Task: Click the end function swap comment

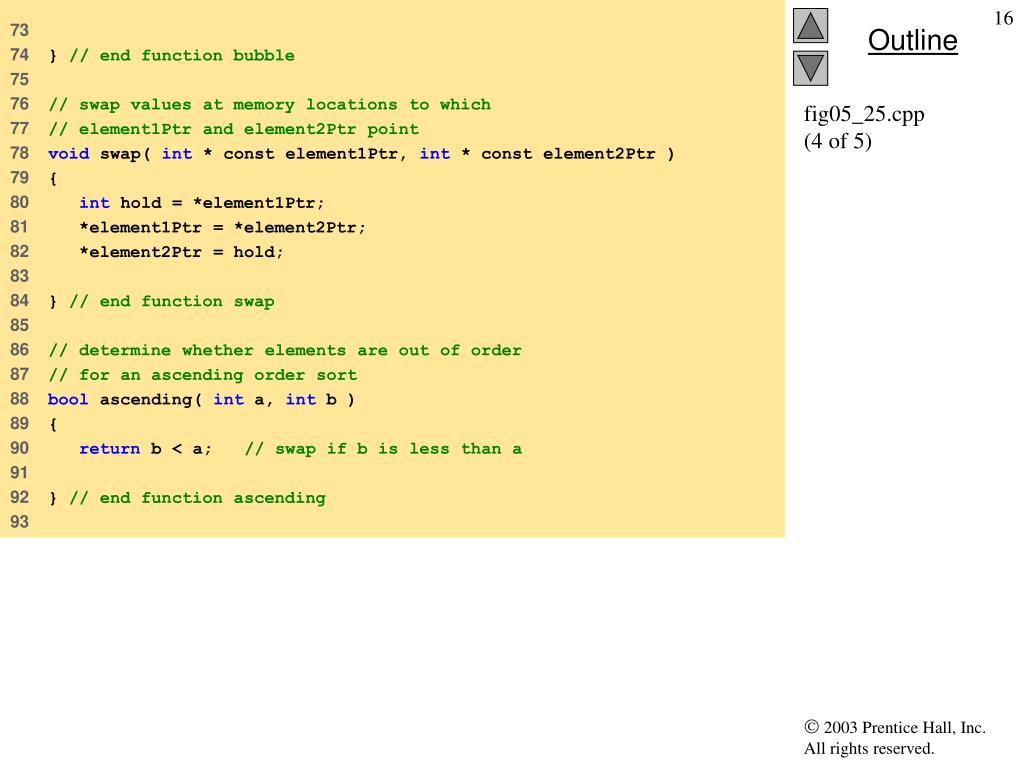Action: (172, 302)
